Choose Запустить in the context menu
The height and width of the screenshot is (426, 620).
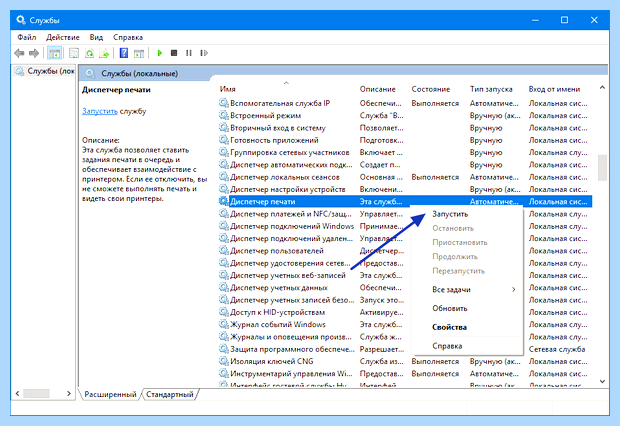pyautogui.click(x=450, y=214)
